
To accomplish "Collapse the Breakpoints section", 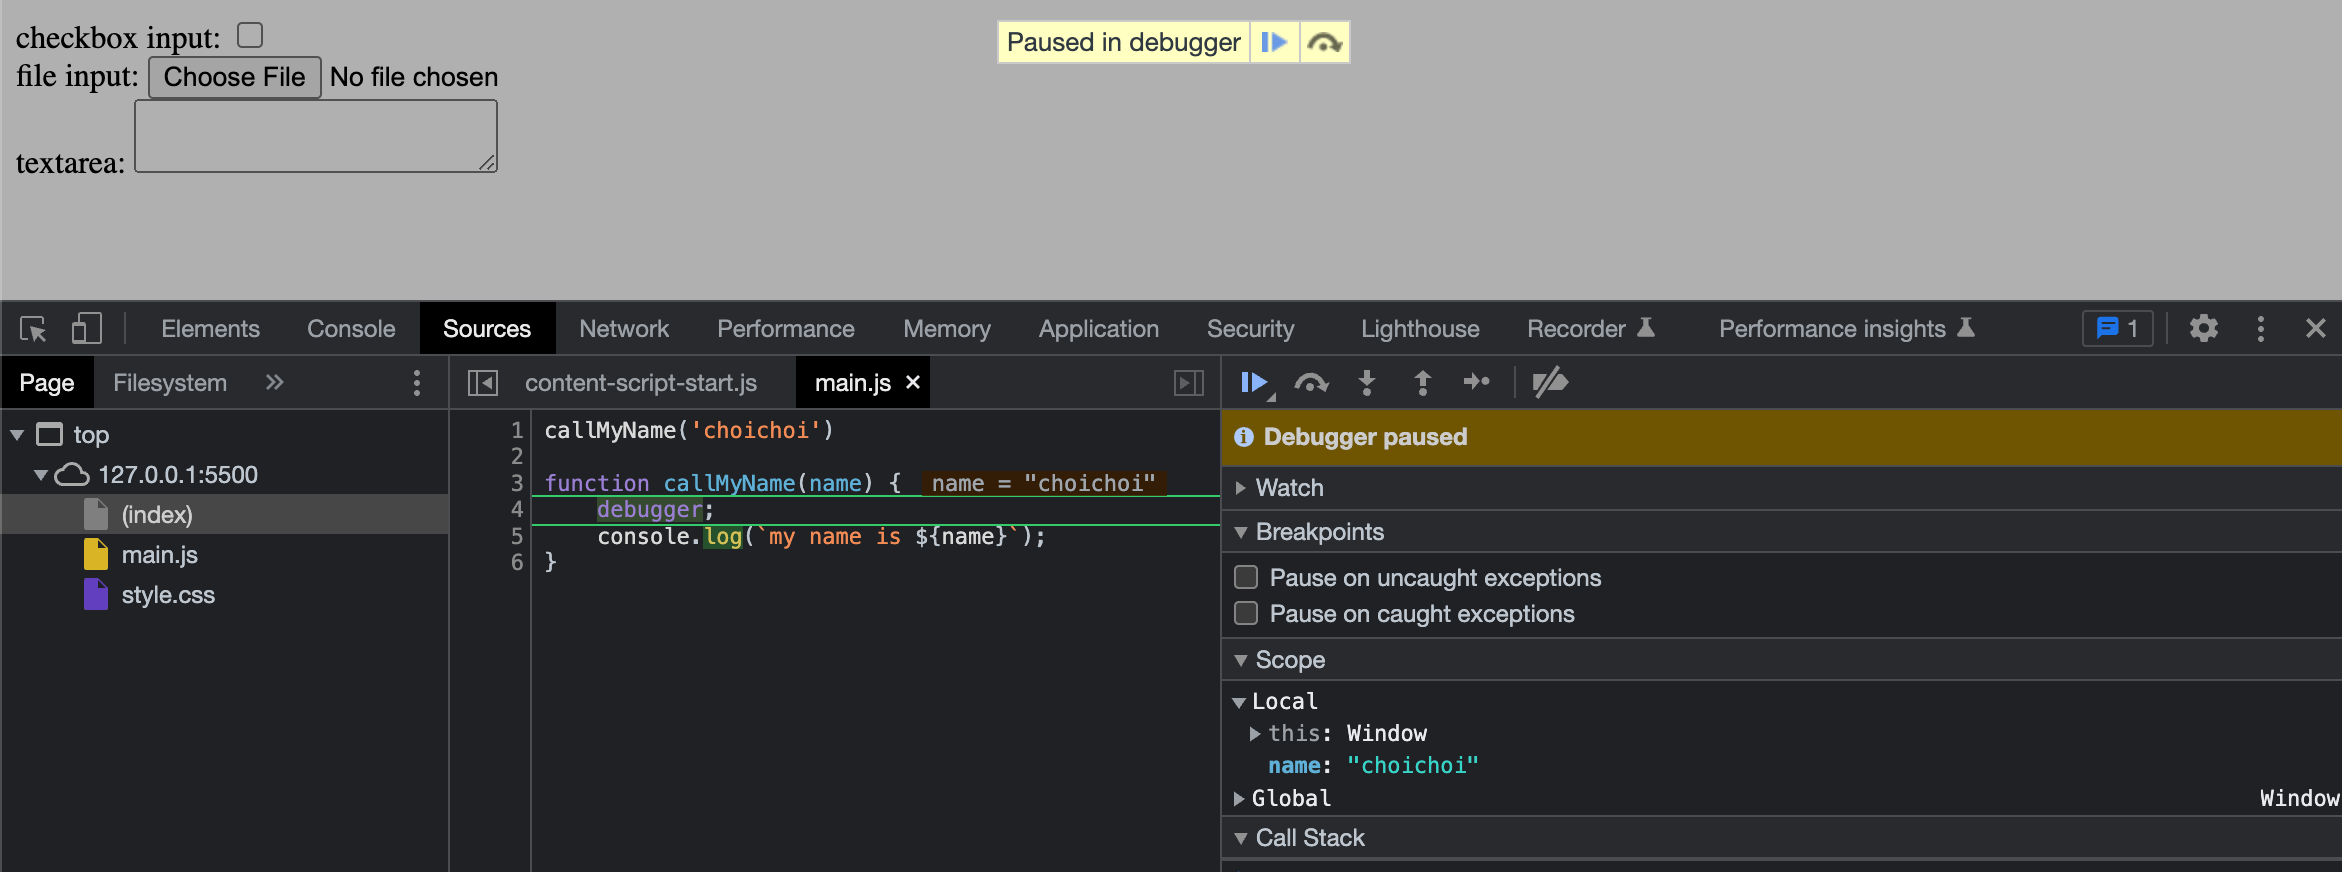I will point(1241,532).
